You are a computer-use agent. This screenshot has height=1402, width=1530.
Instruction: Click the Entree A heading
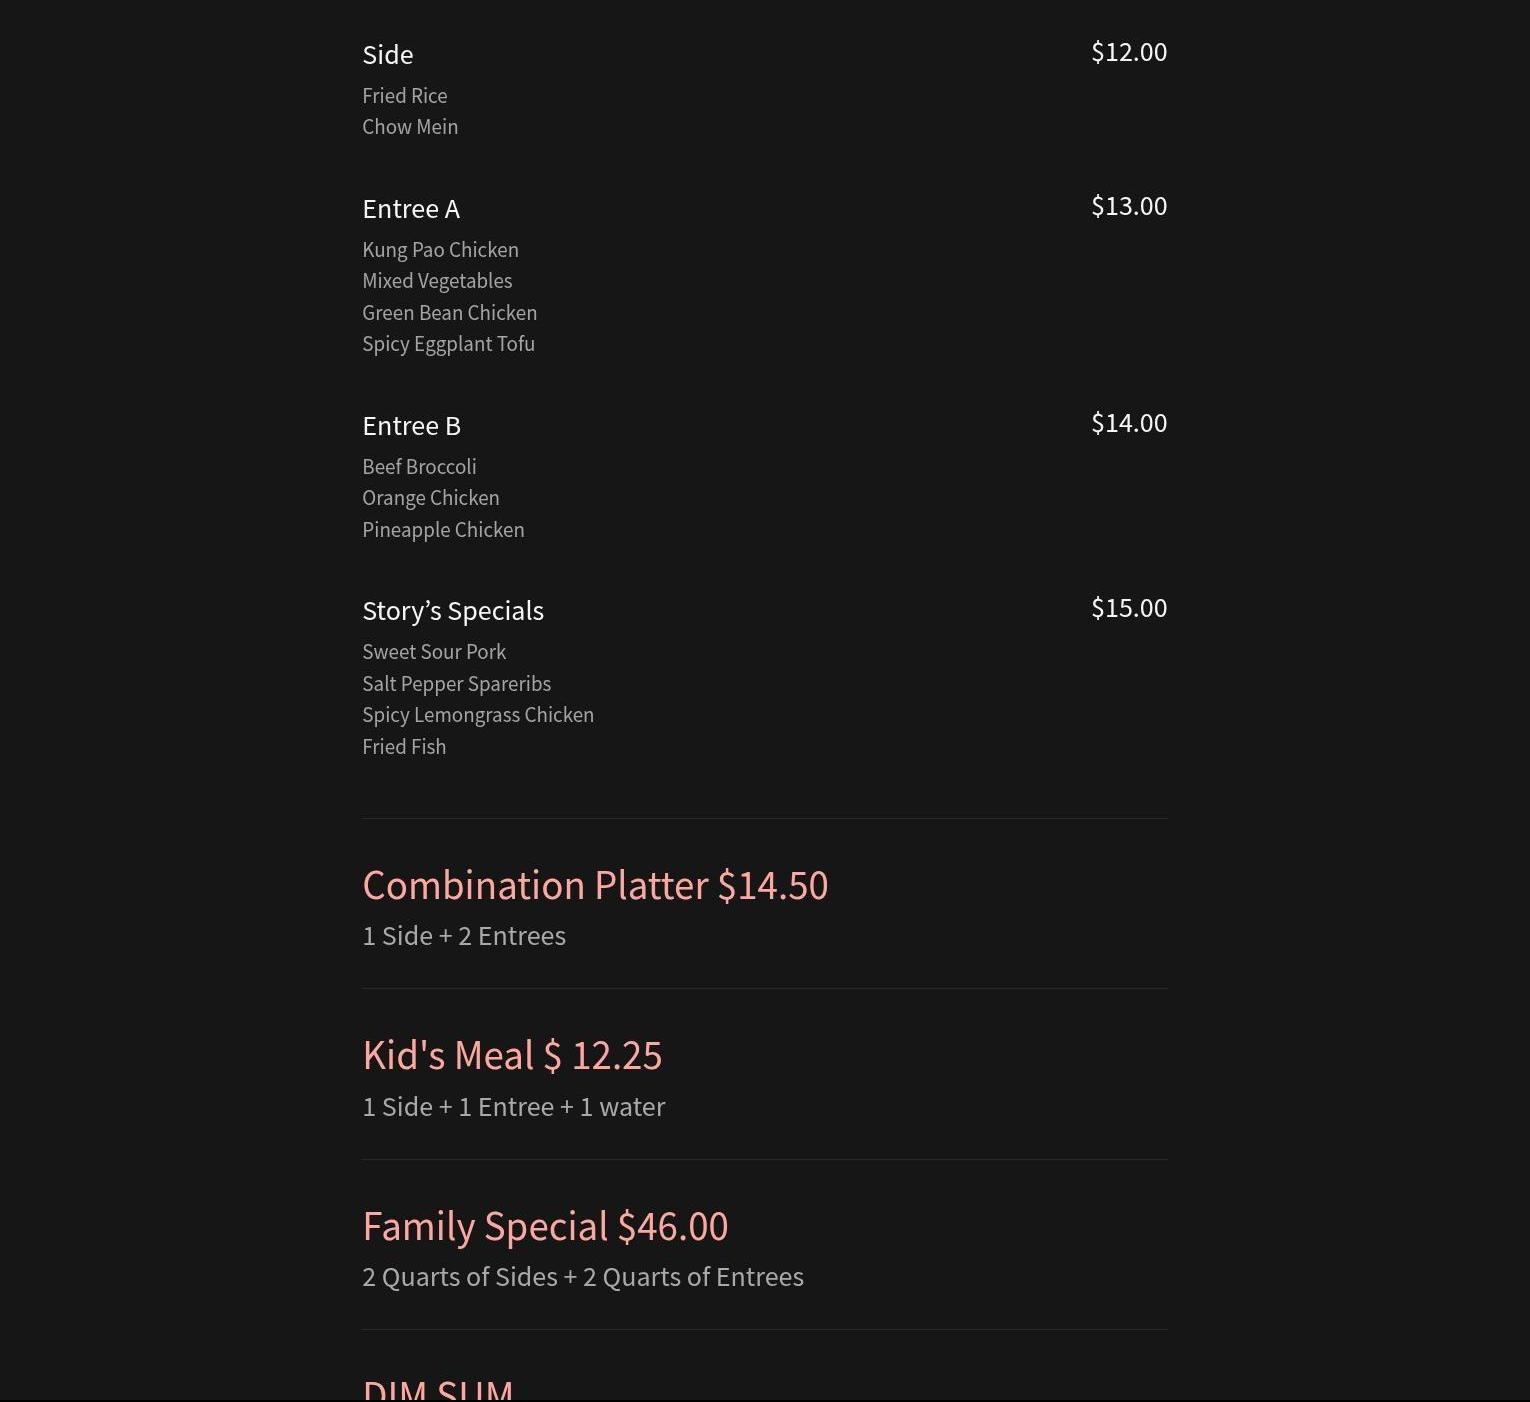tap(411, 209)
